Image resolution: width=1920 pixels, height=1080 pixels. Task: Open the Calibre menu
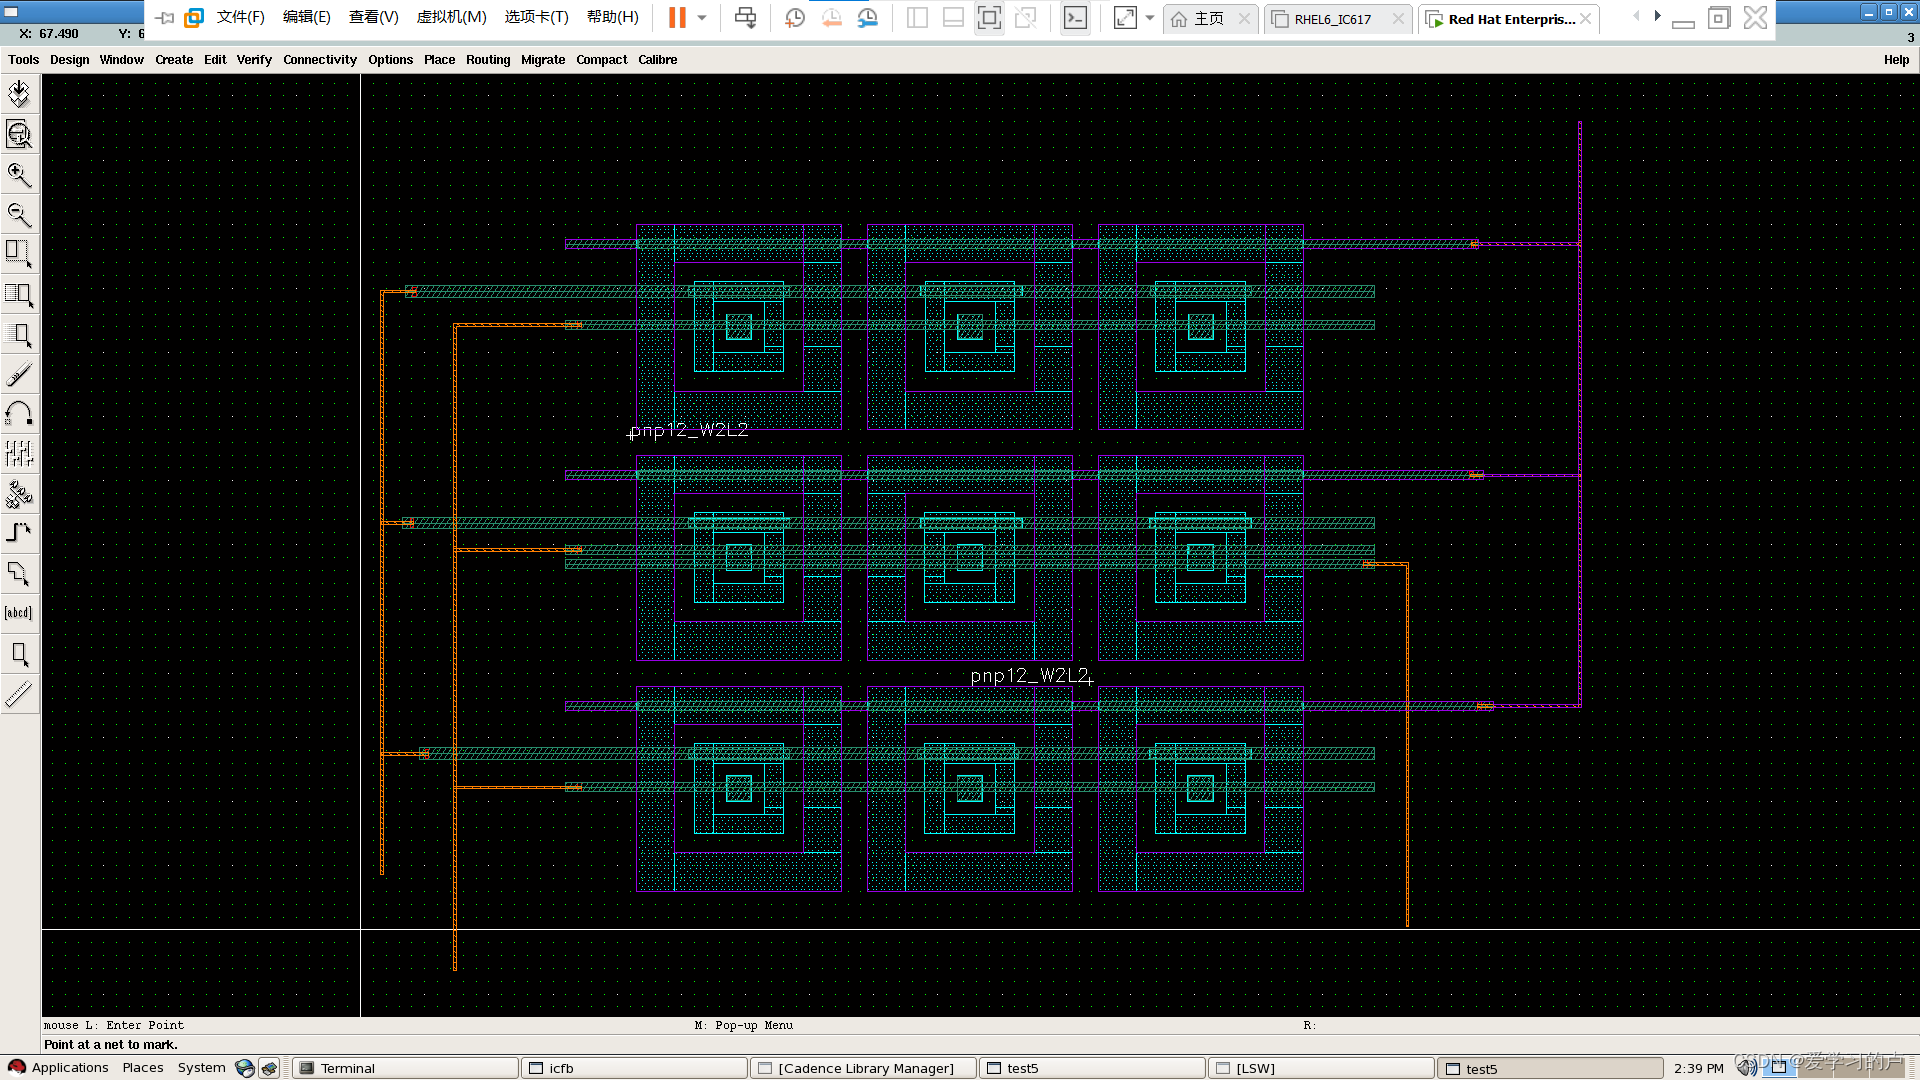click(x=657, y=60)
